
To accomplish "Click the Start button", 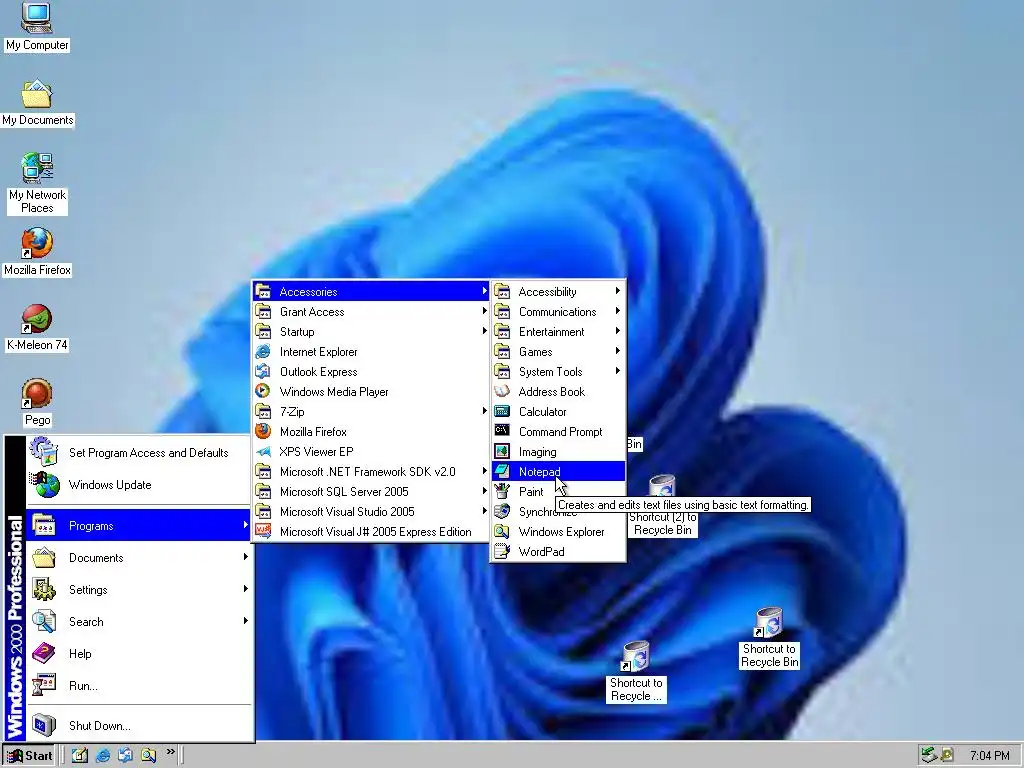I will tap(29, 756).
